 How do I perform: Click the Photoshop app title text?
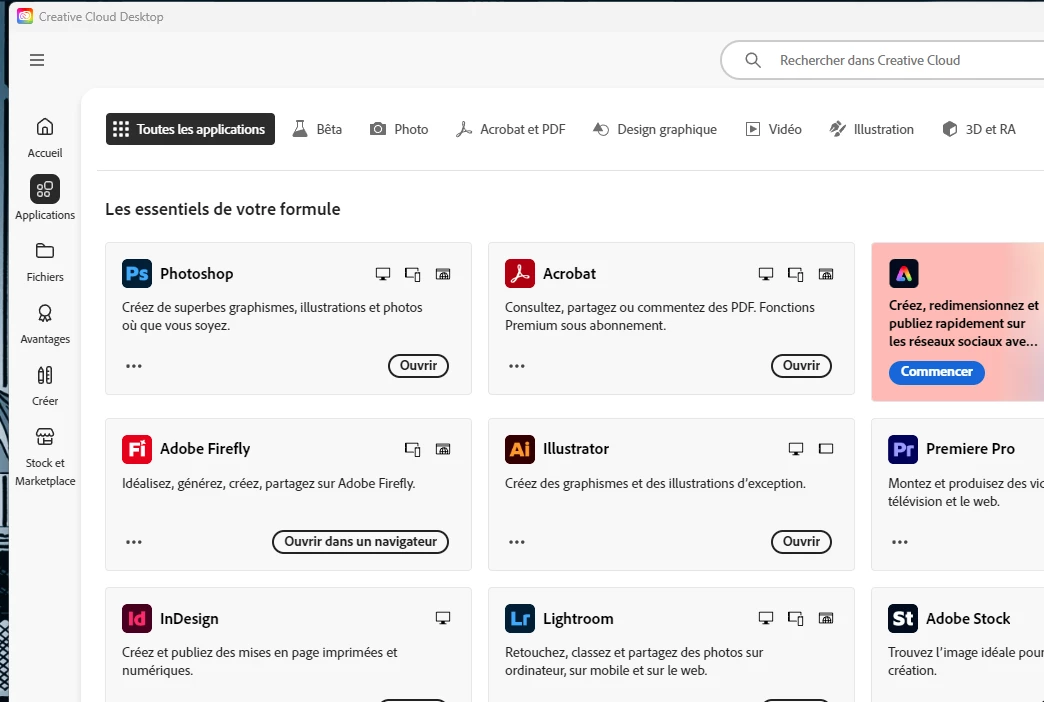196,274
